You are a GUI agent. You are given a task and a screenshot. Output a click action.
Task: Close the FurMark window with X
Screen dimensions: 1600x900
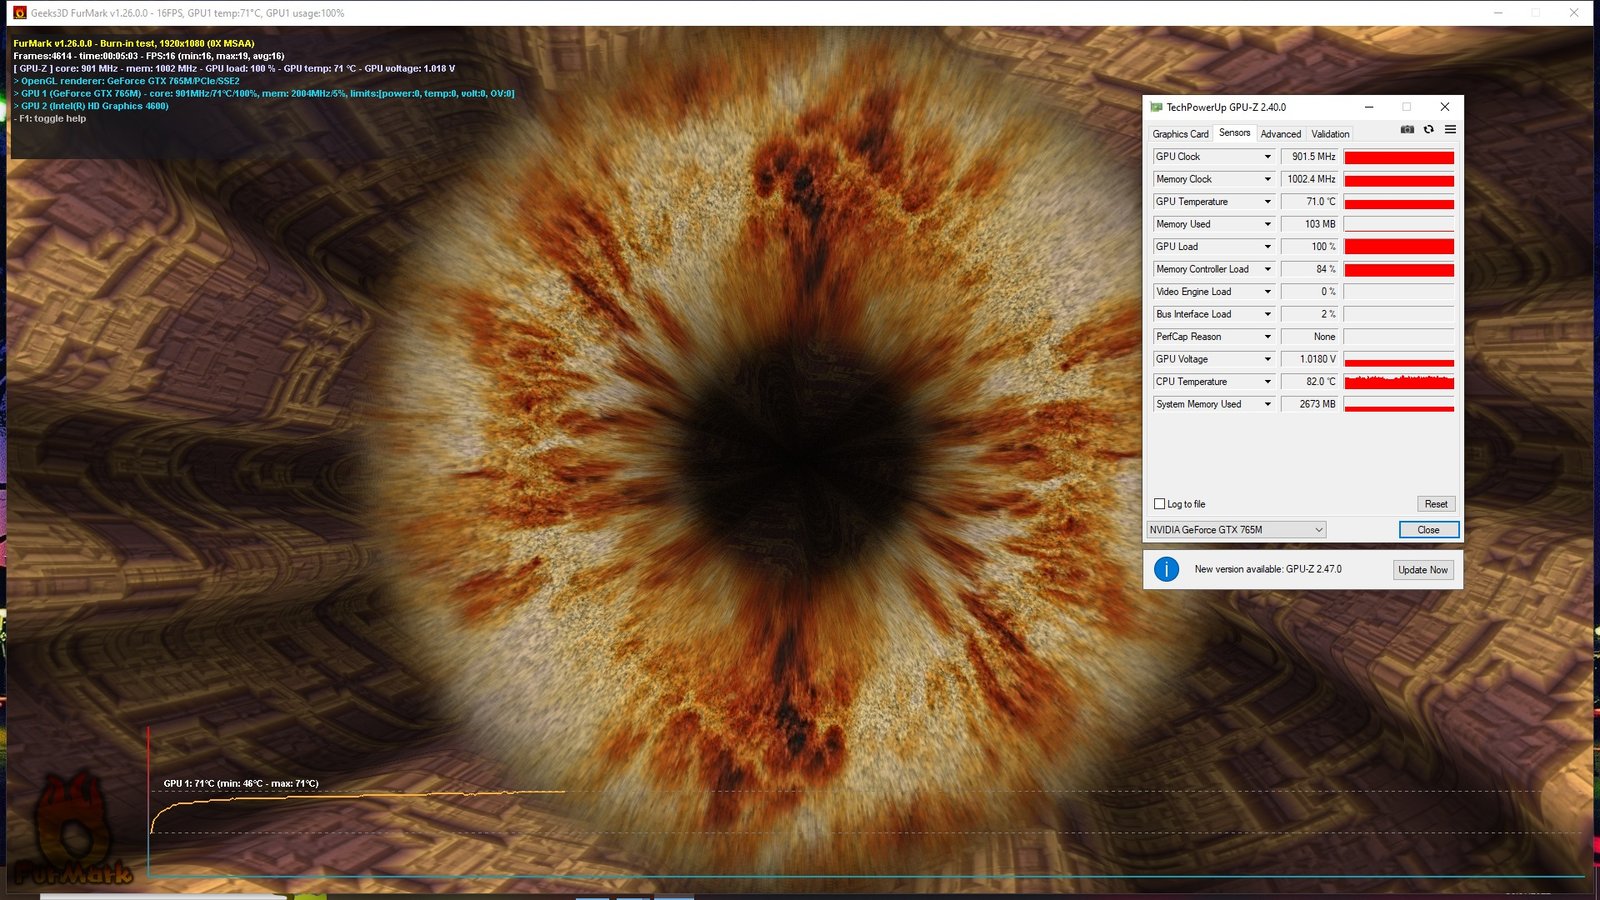[x=1573, y=13]
